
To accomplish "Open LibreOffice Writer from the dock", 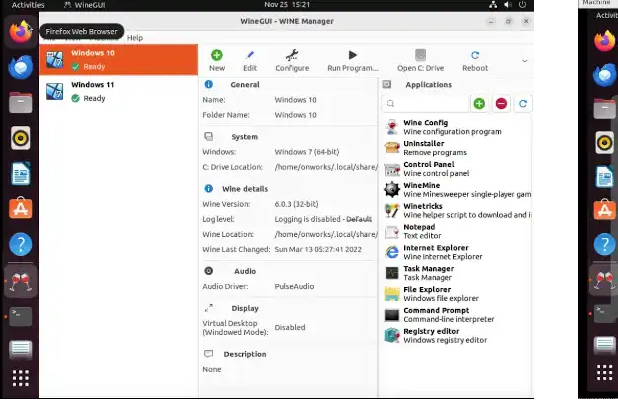I will (20, 173).
